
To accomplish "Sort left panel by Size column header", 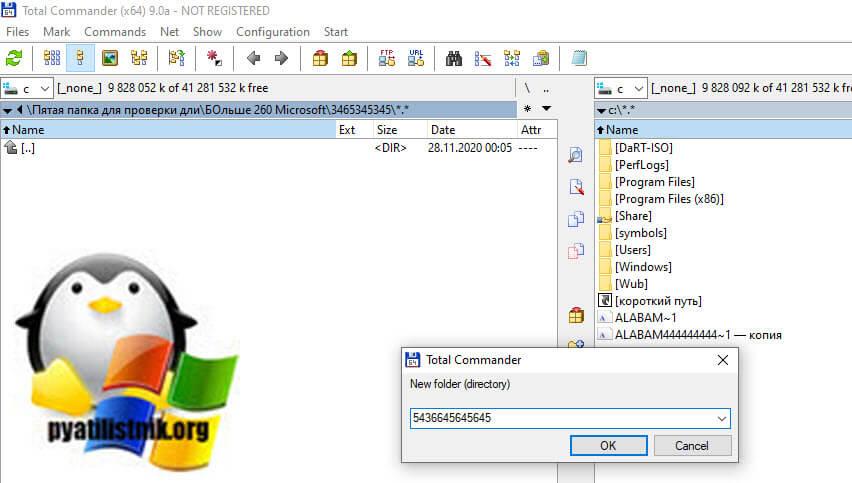I will [400, 130].
